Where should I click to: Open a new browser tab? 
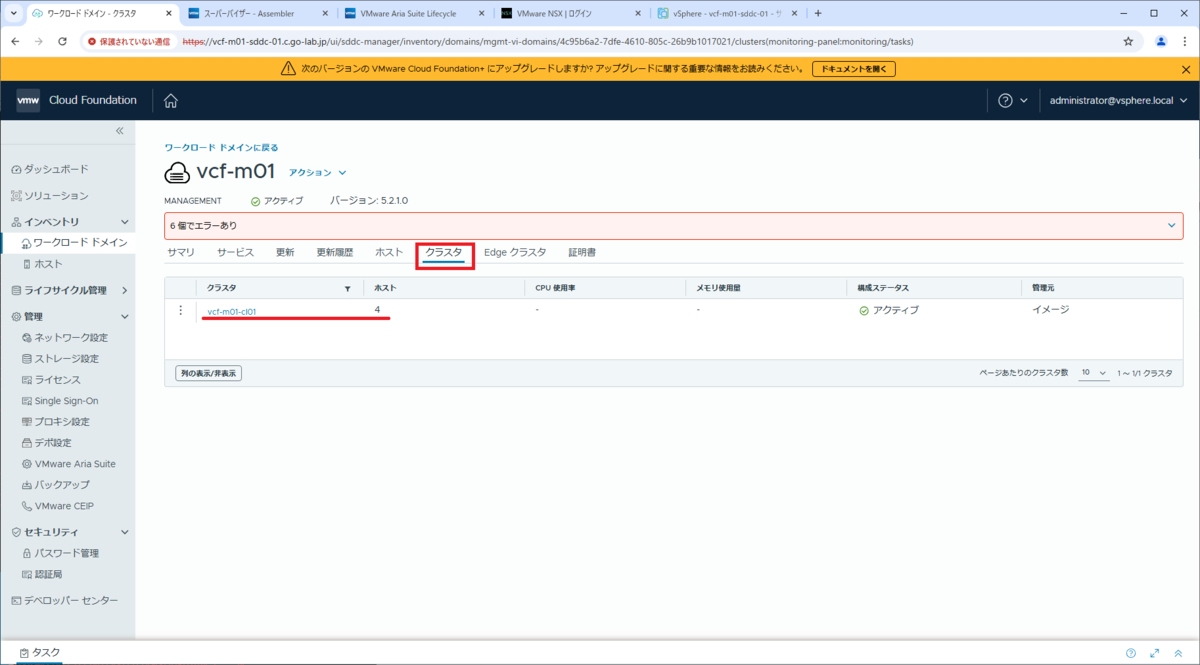point(818,14)
